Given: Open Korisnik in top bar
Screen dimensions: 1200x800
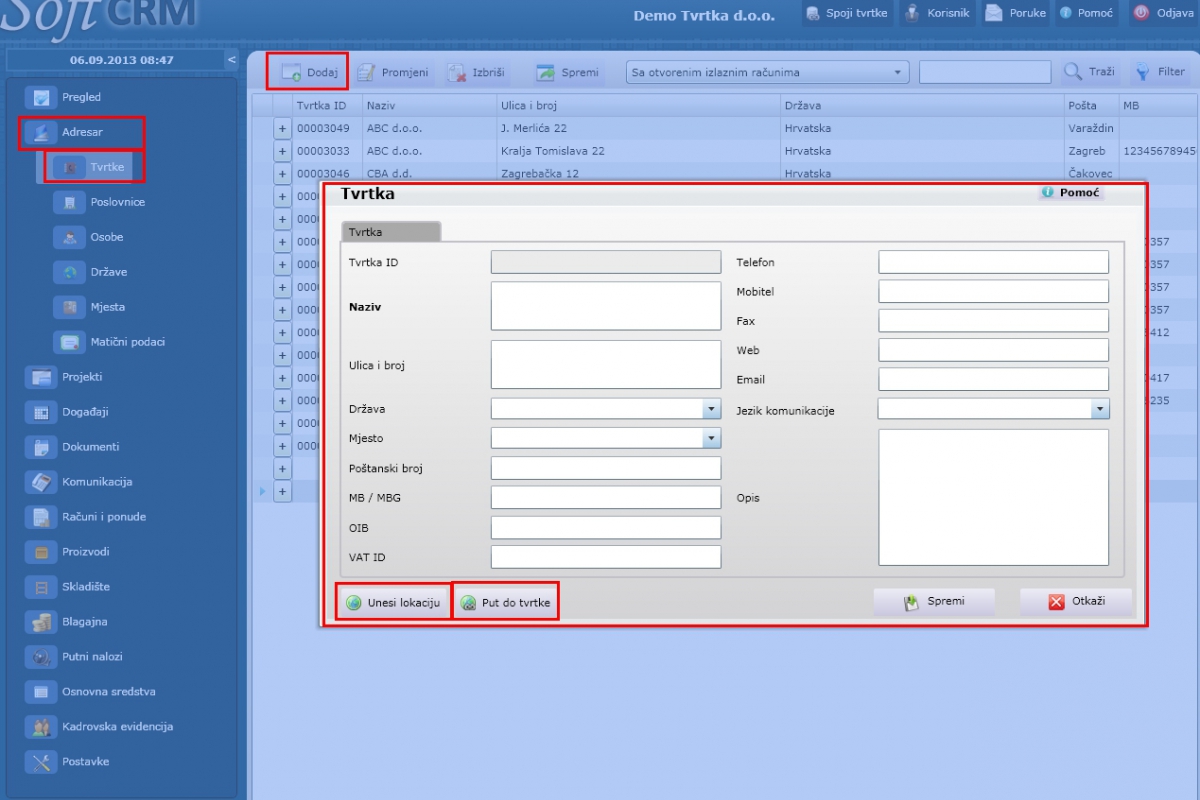Looking at the screenshot, I should pyautogui.click(x=937, y=13).
